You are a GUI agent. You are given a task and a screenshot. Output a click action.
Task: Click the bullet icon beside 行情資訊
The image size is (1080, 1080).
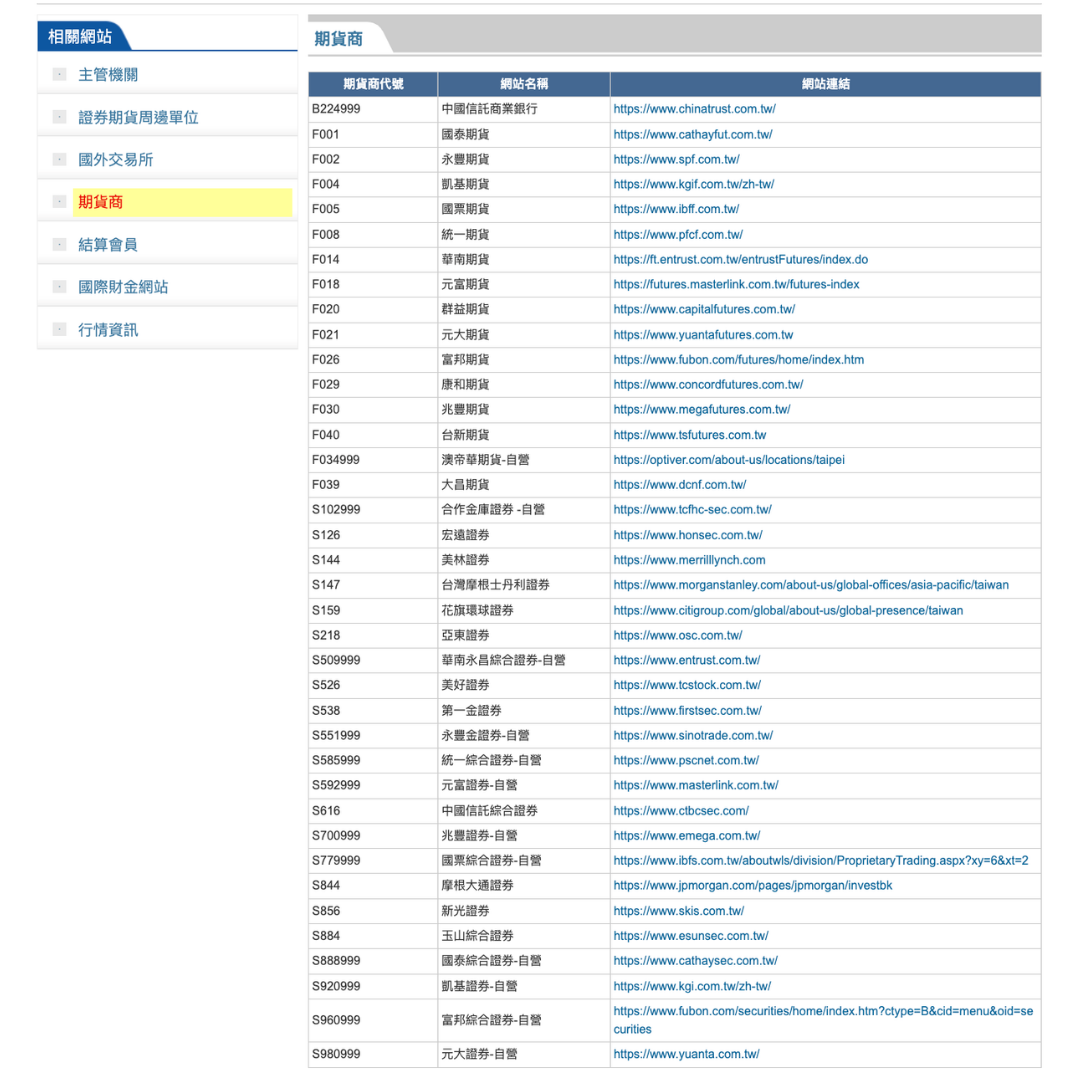[59, 330]
